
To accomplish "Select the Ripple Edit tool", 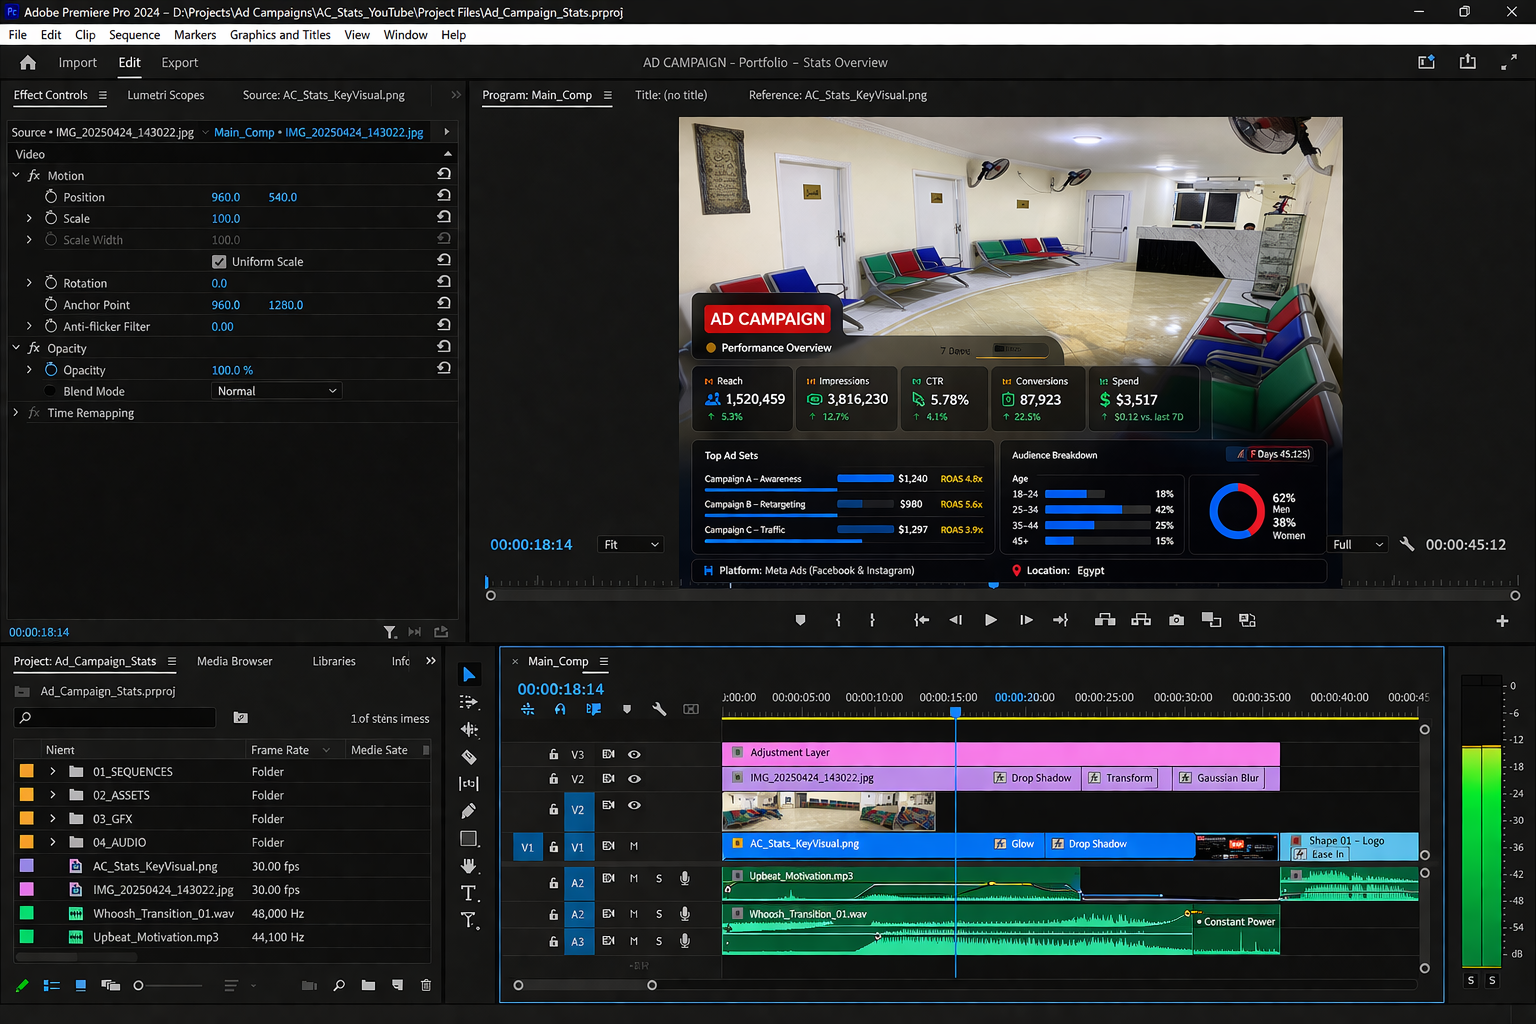I will (x=469, y=730).
